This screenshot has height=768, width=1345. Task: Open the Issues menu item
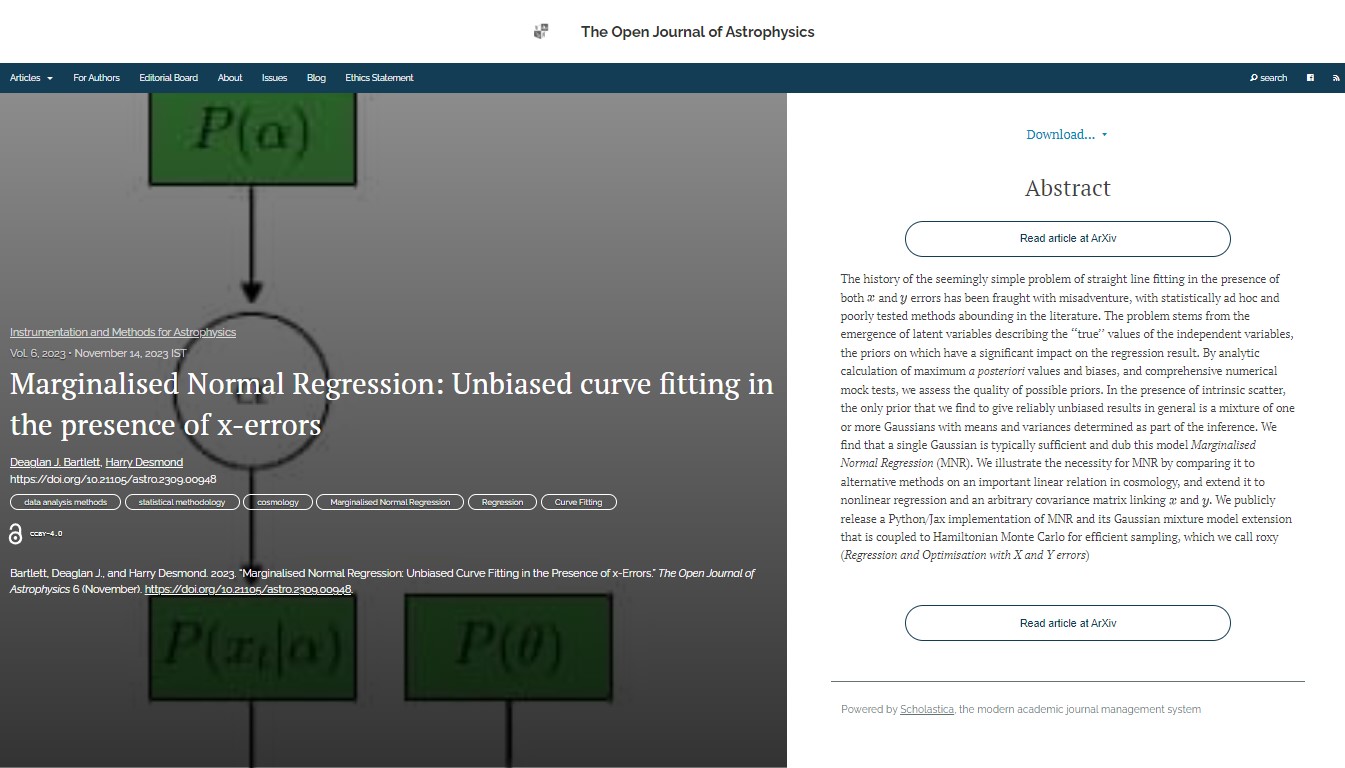274,78
